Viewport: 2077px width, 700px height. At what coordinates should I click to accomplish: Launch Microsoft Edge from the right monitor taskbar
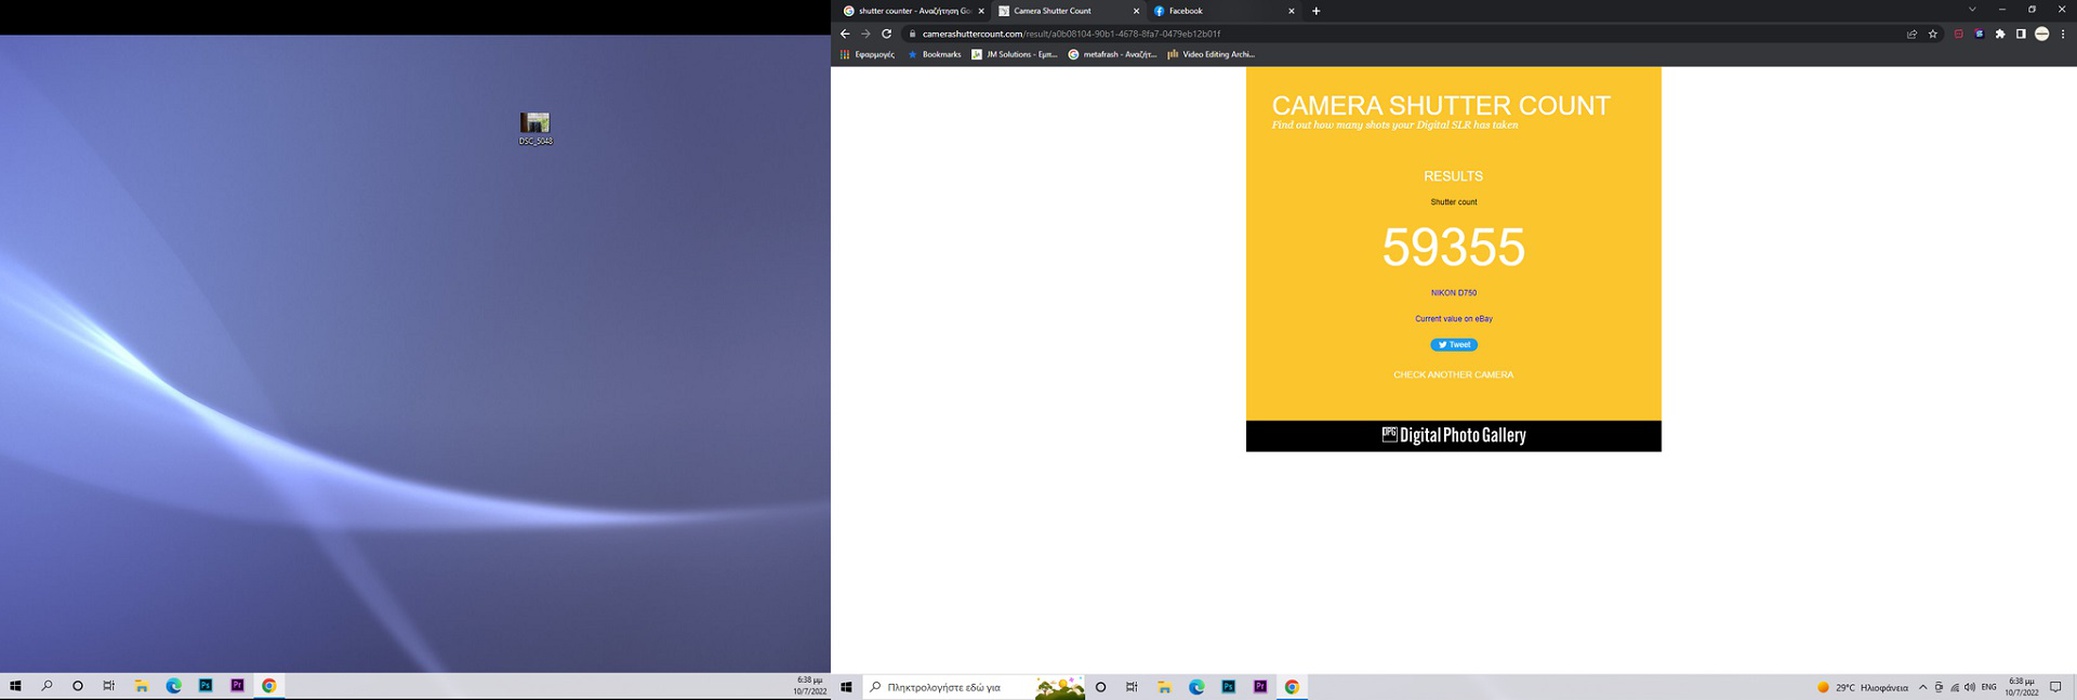(x=1196, y=687)
